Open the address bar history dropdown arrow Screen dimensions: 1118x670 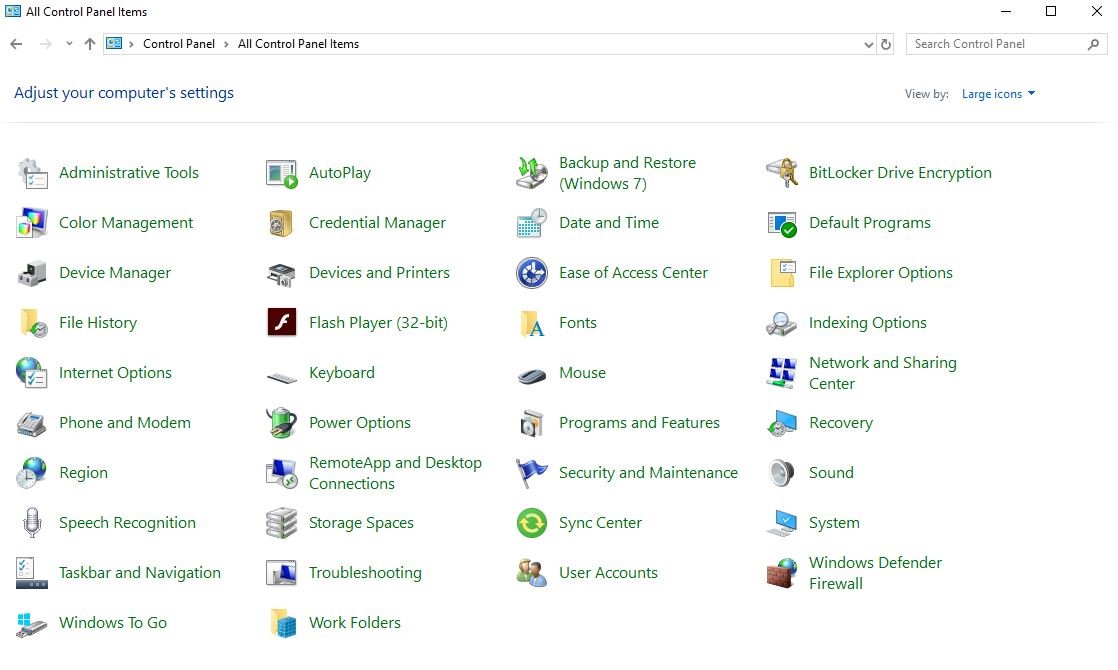(868, 44)
